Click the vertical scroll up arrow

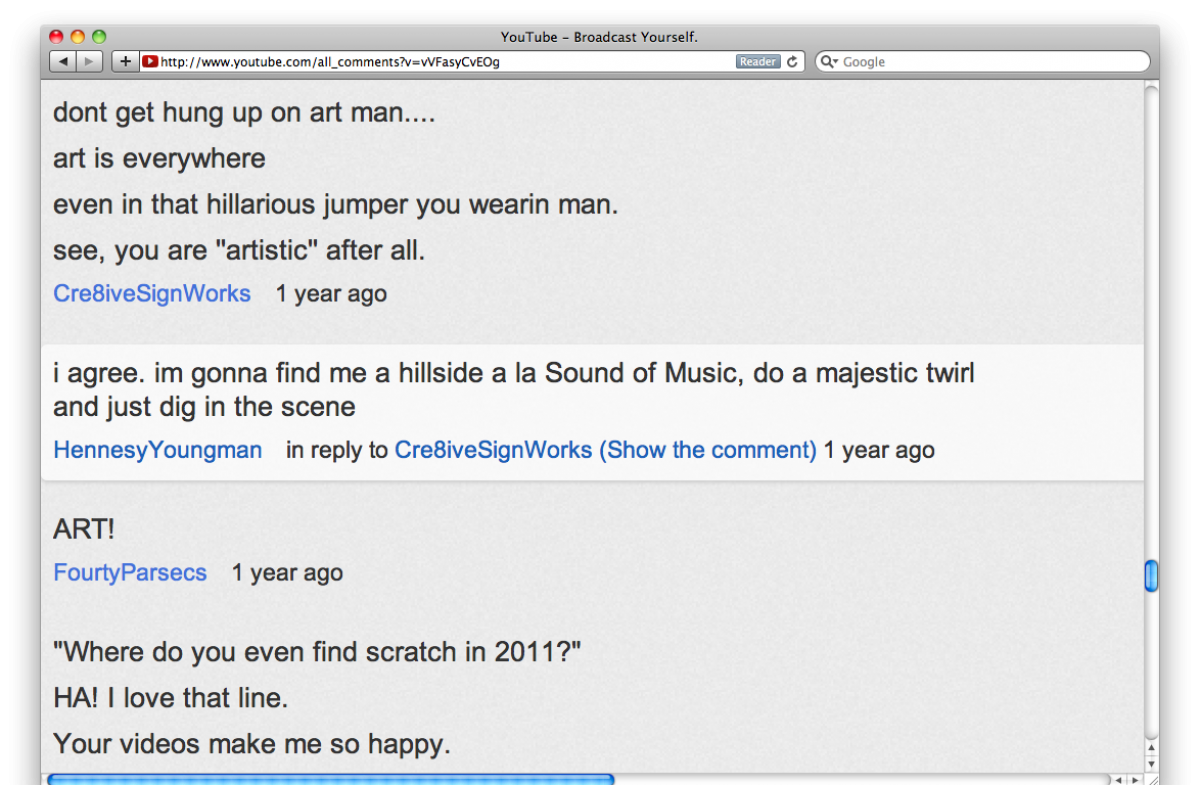click(x=1151, y=747)
